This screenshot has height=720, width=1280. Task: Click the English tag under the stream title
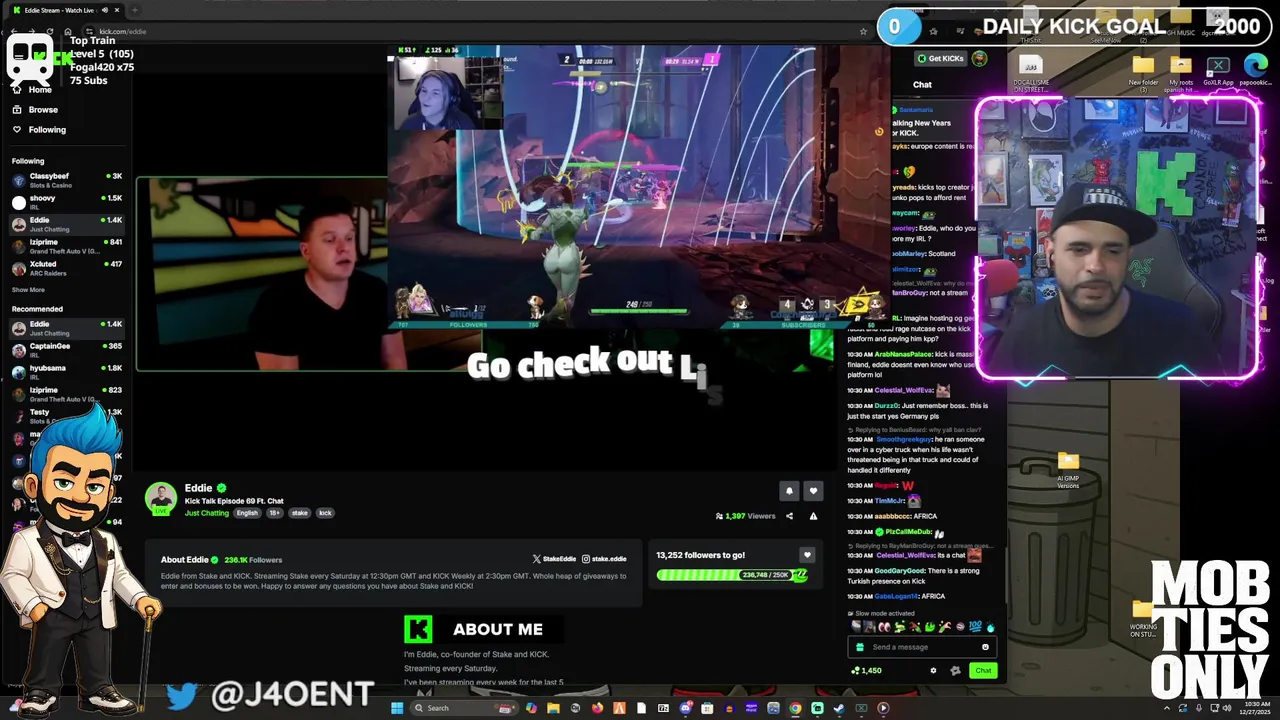point(247,513)
